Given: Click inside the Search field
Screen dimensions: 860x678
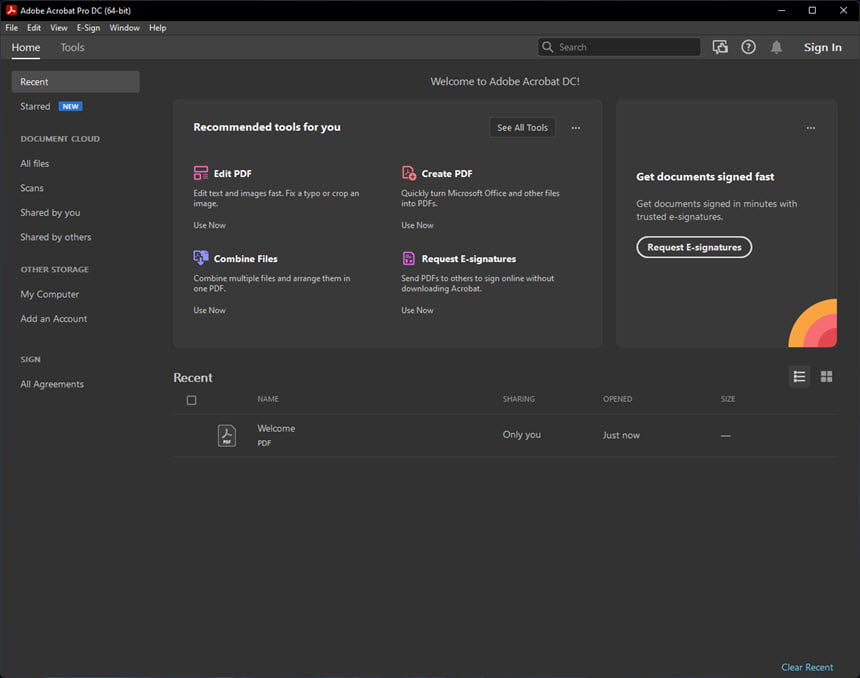Looking at the screenshot, I should click(619, 47).
